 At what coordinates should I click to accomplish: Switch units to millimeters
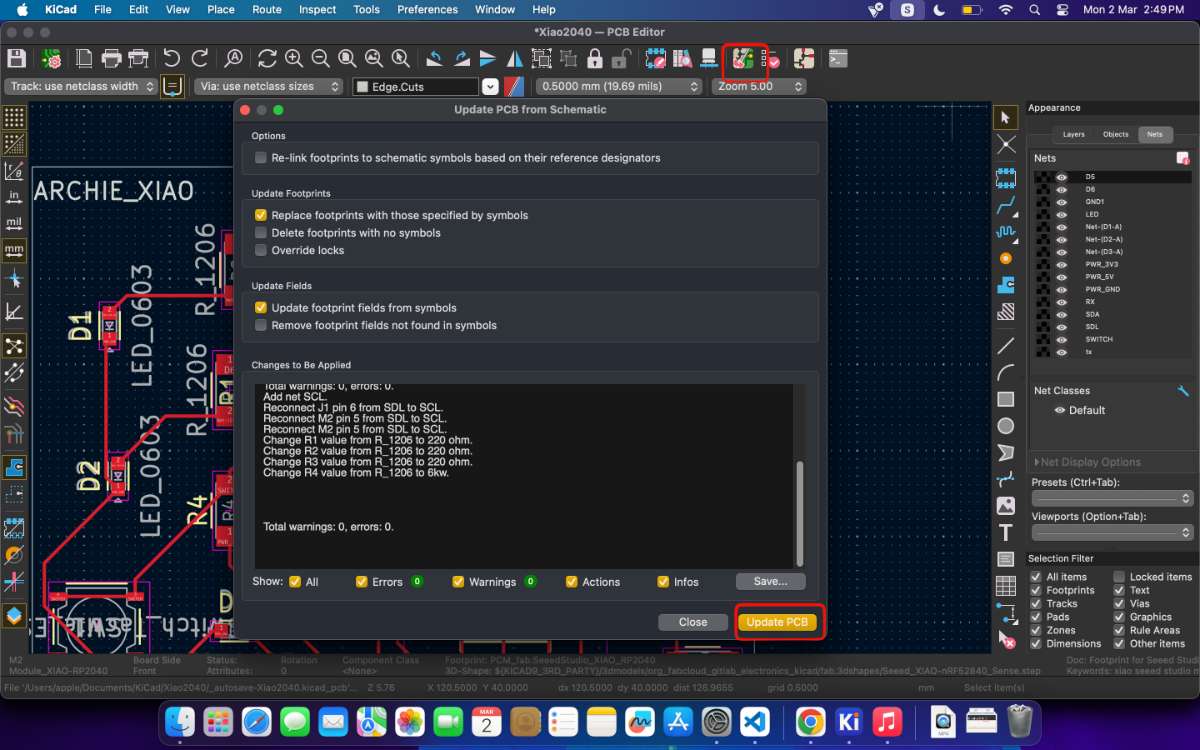coord(14,249)
